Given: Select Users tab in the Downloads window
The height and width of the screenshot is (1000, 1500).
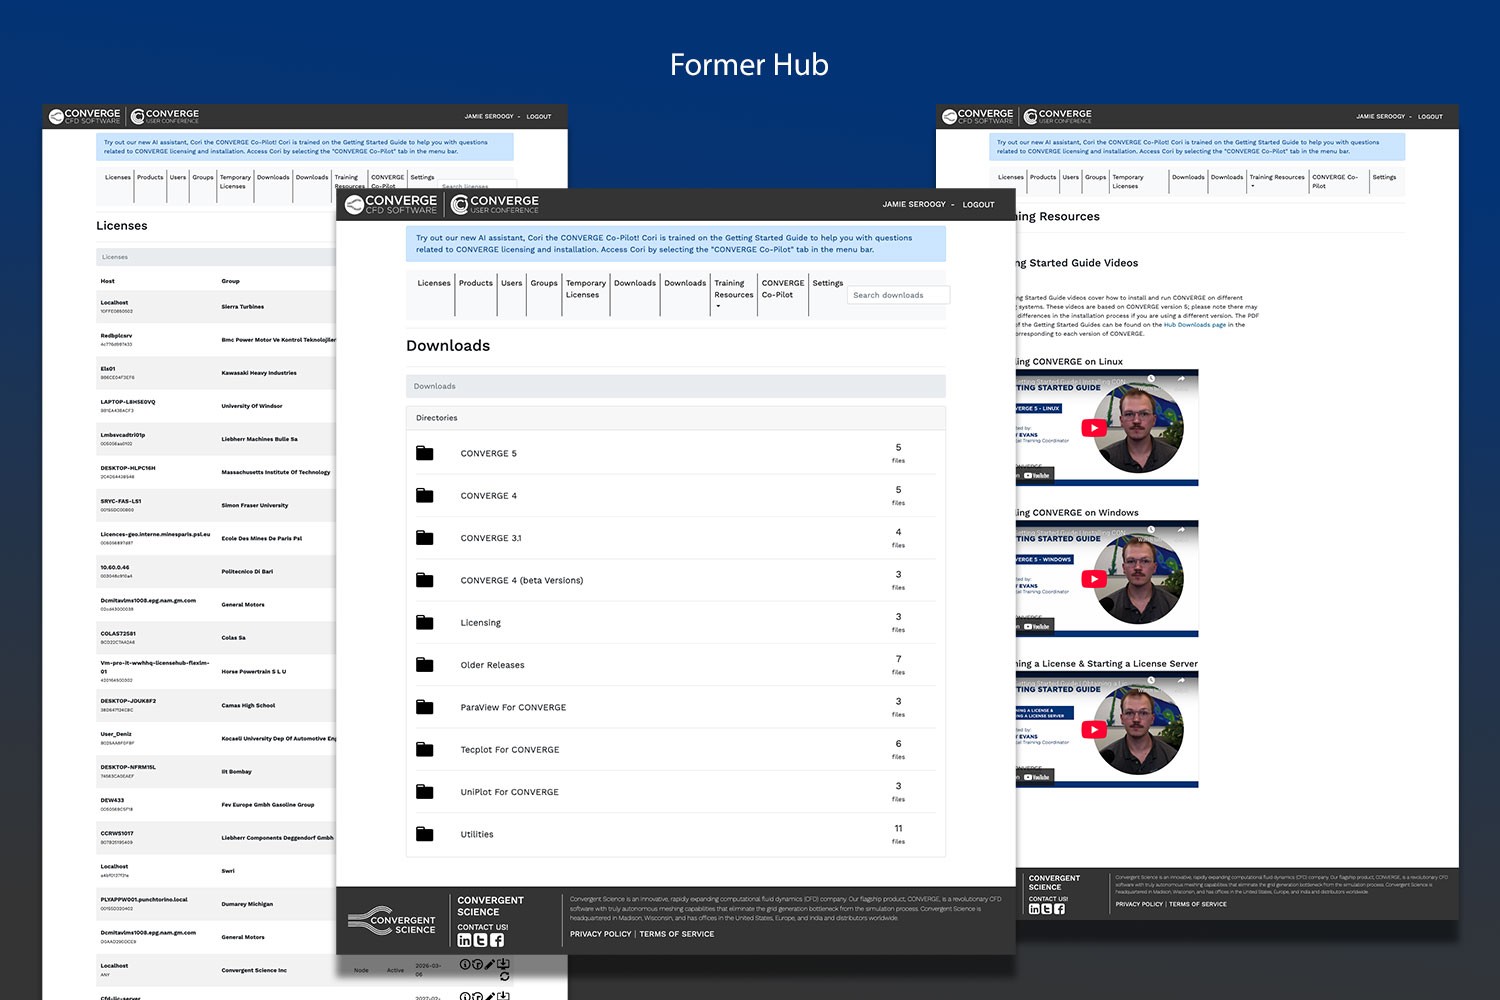Looking at the screenshot, I should [x=512, y=283].
